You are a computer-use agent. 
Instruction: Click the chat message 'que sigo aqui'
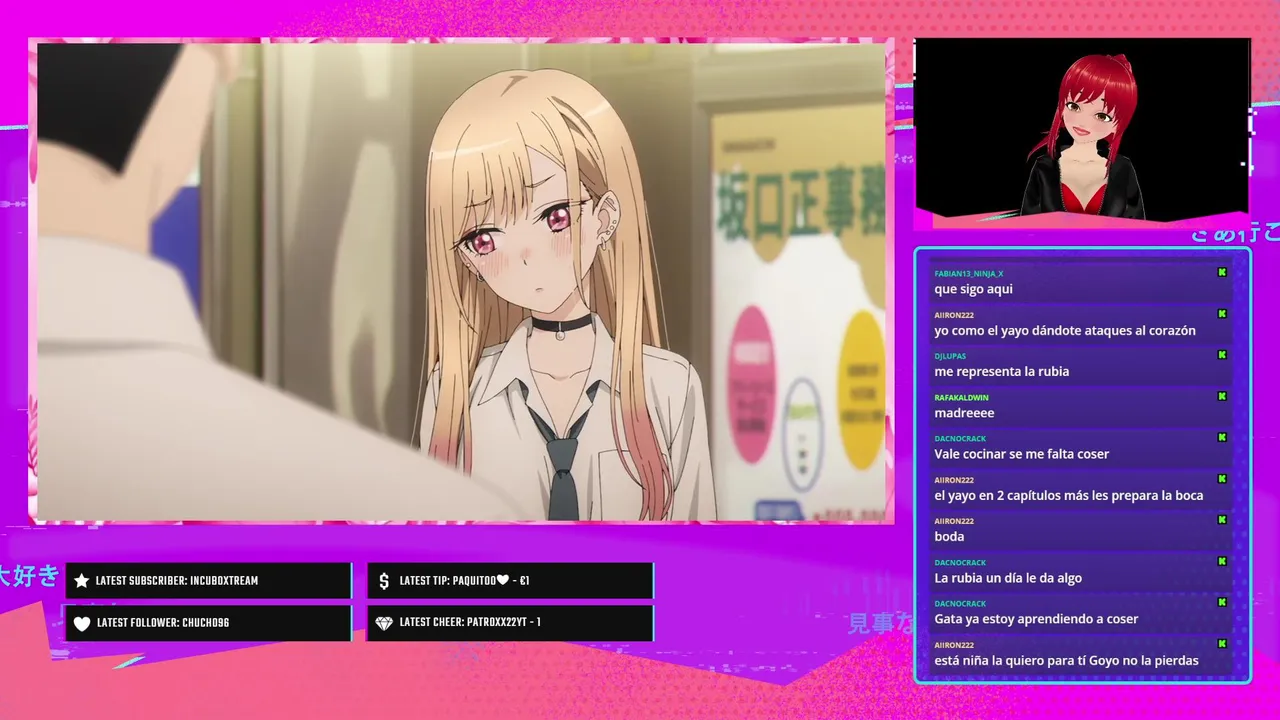click(x=973, y=289)
